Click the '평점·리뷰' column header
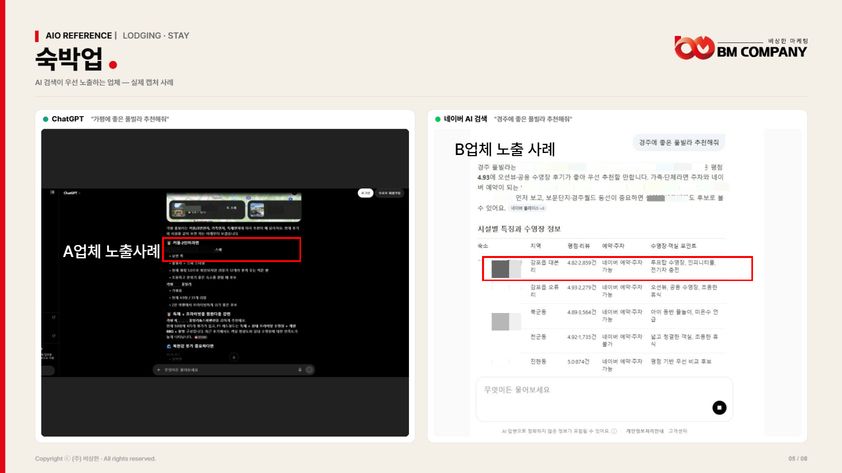The height and width of the screenshot is (473, 842). point(578,246)
